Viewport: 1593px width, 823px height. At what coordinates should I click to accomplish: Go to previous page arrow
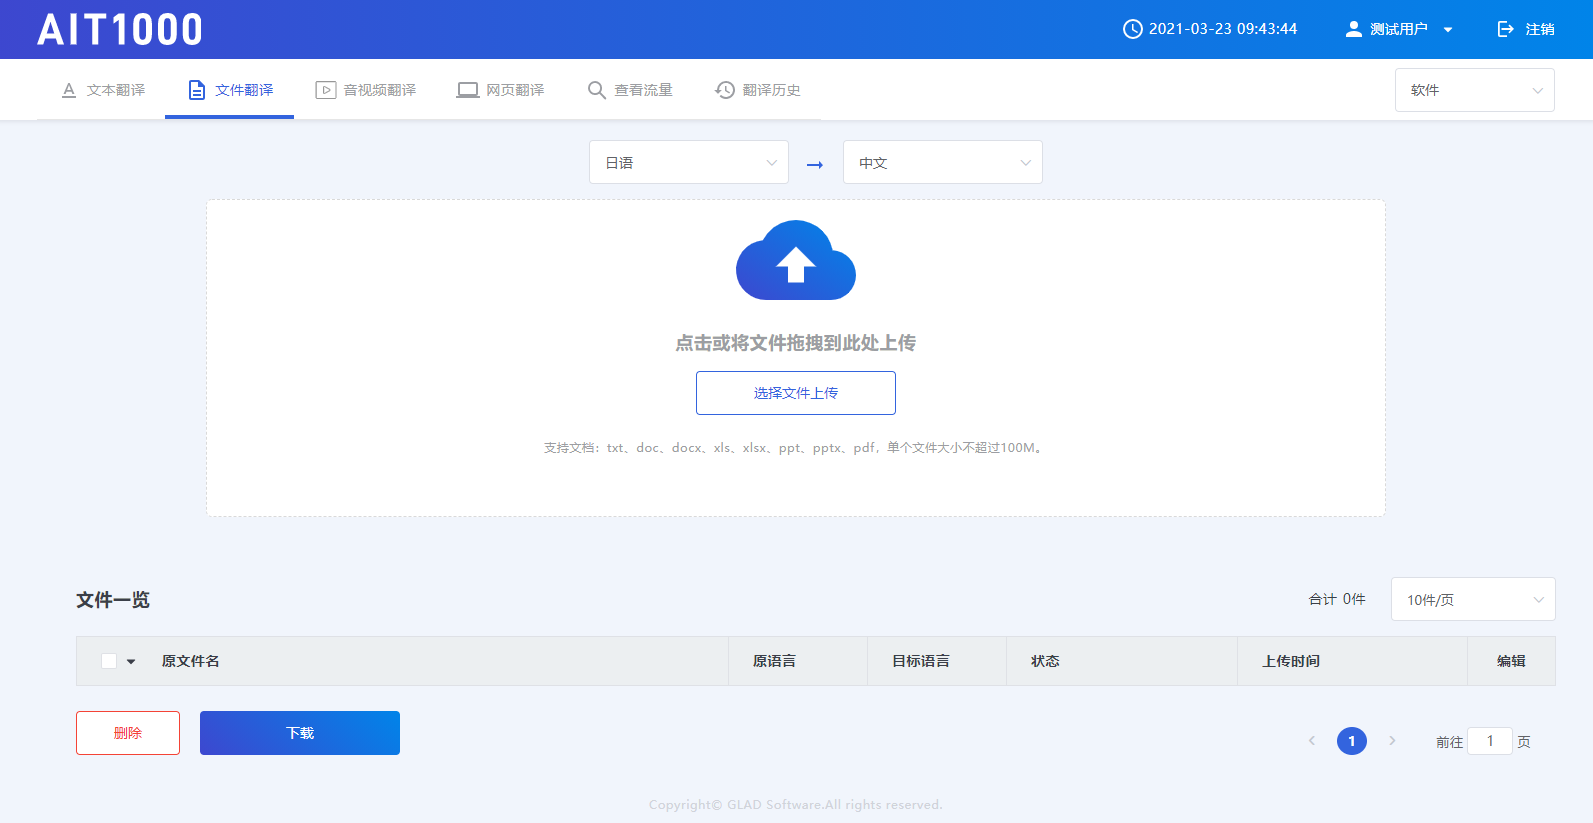tap(1312, 741)
